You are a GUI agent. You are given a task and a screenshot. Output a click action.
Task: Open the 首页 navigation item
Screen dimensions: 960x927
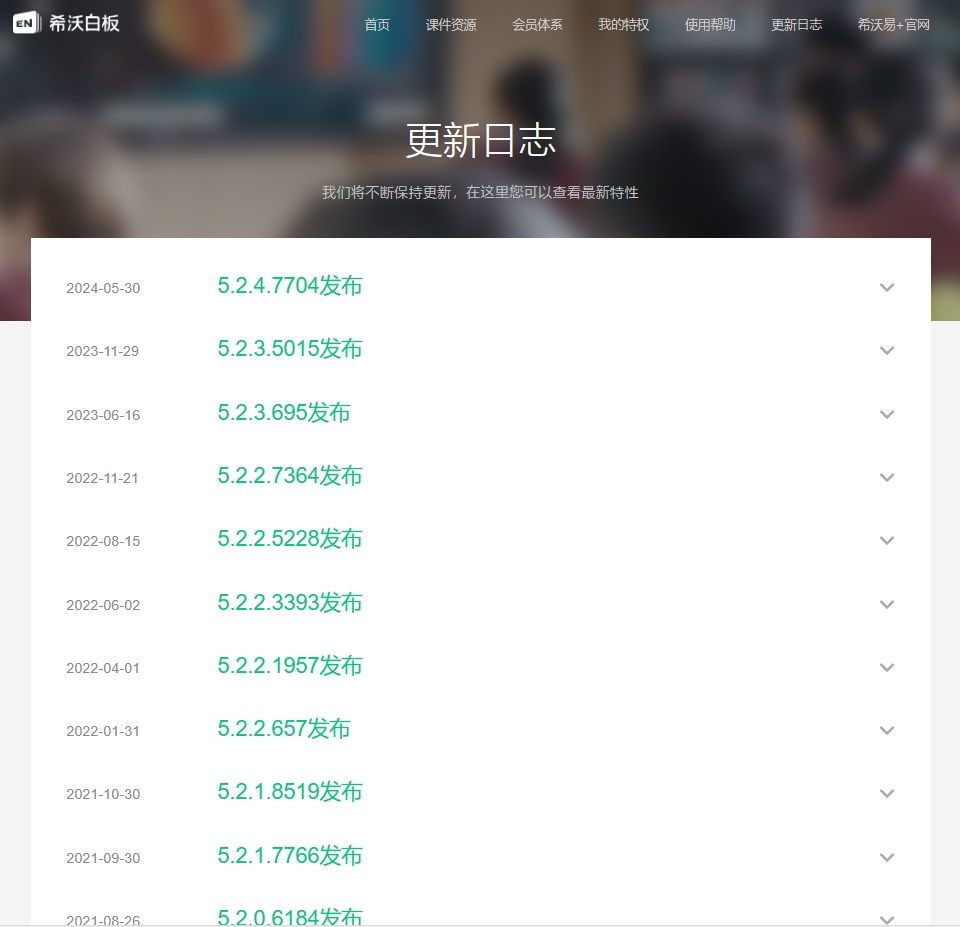(x=377, y=24)
